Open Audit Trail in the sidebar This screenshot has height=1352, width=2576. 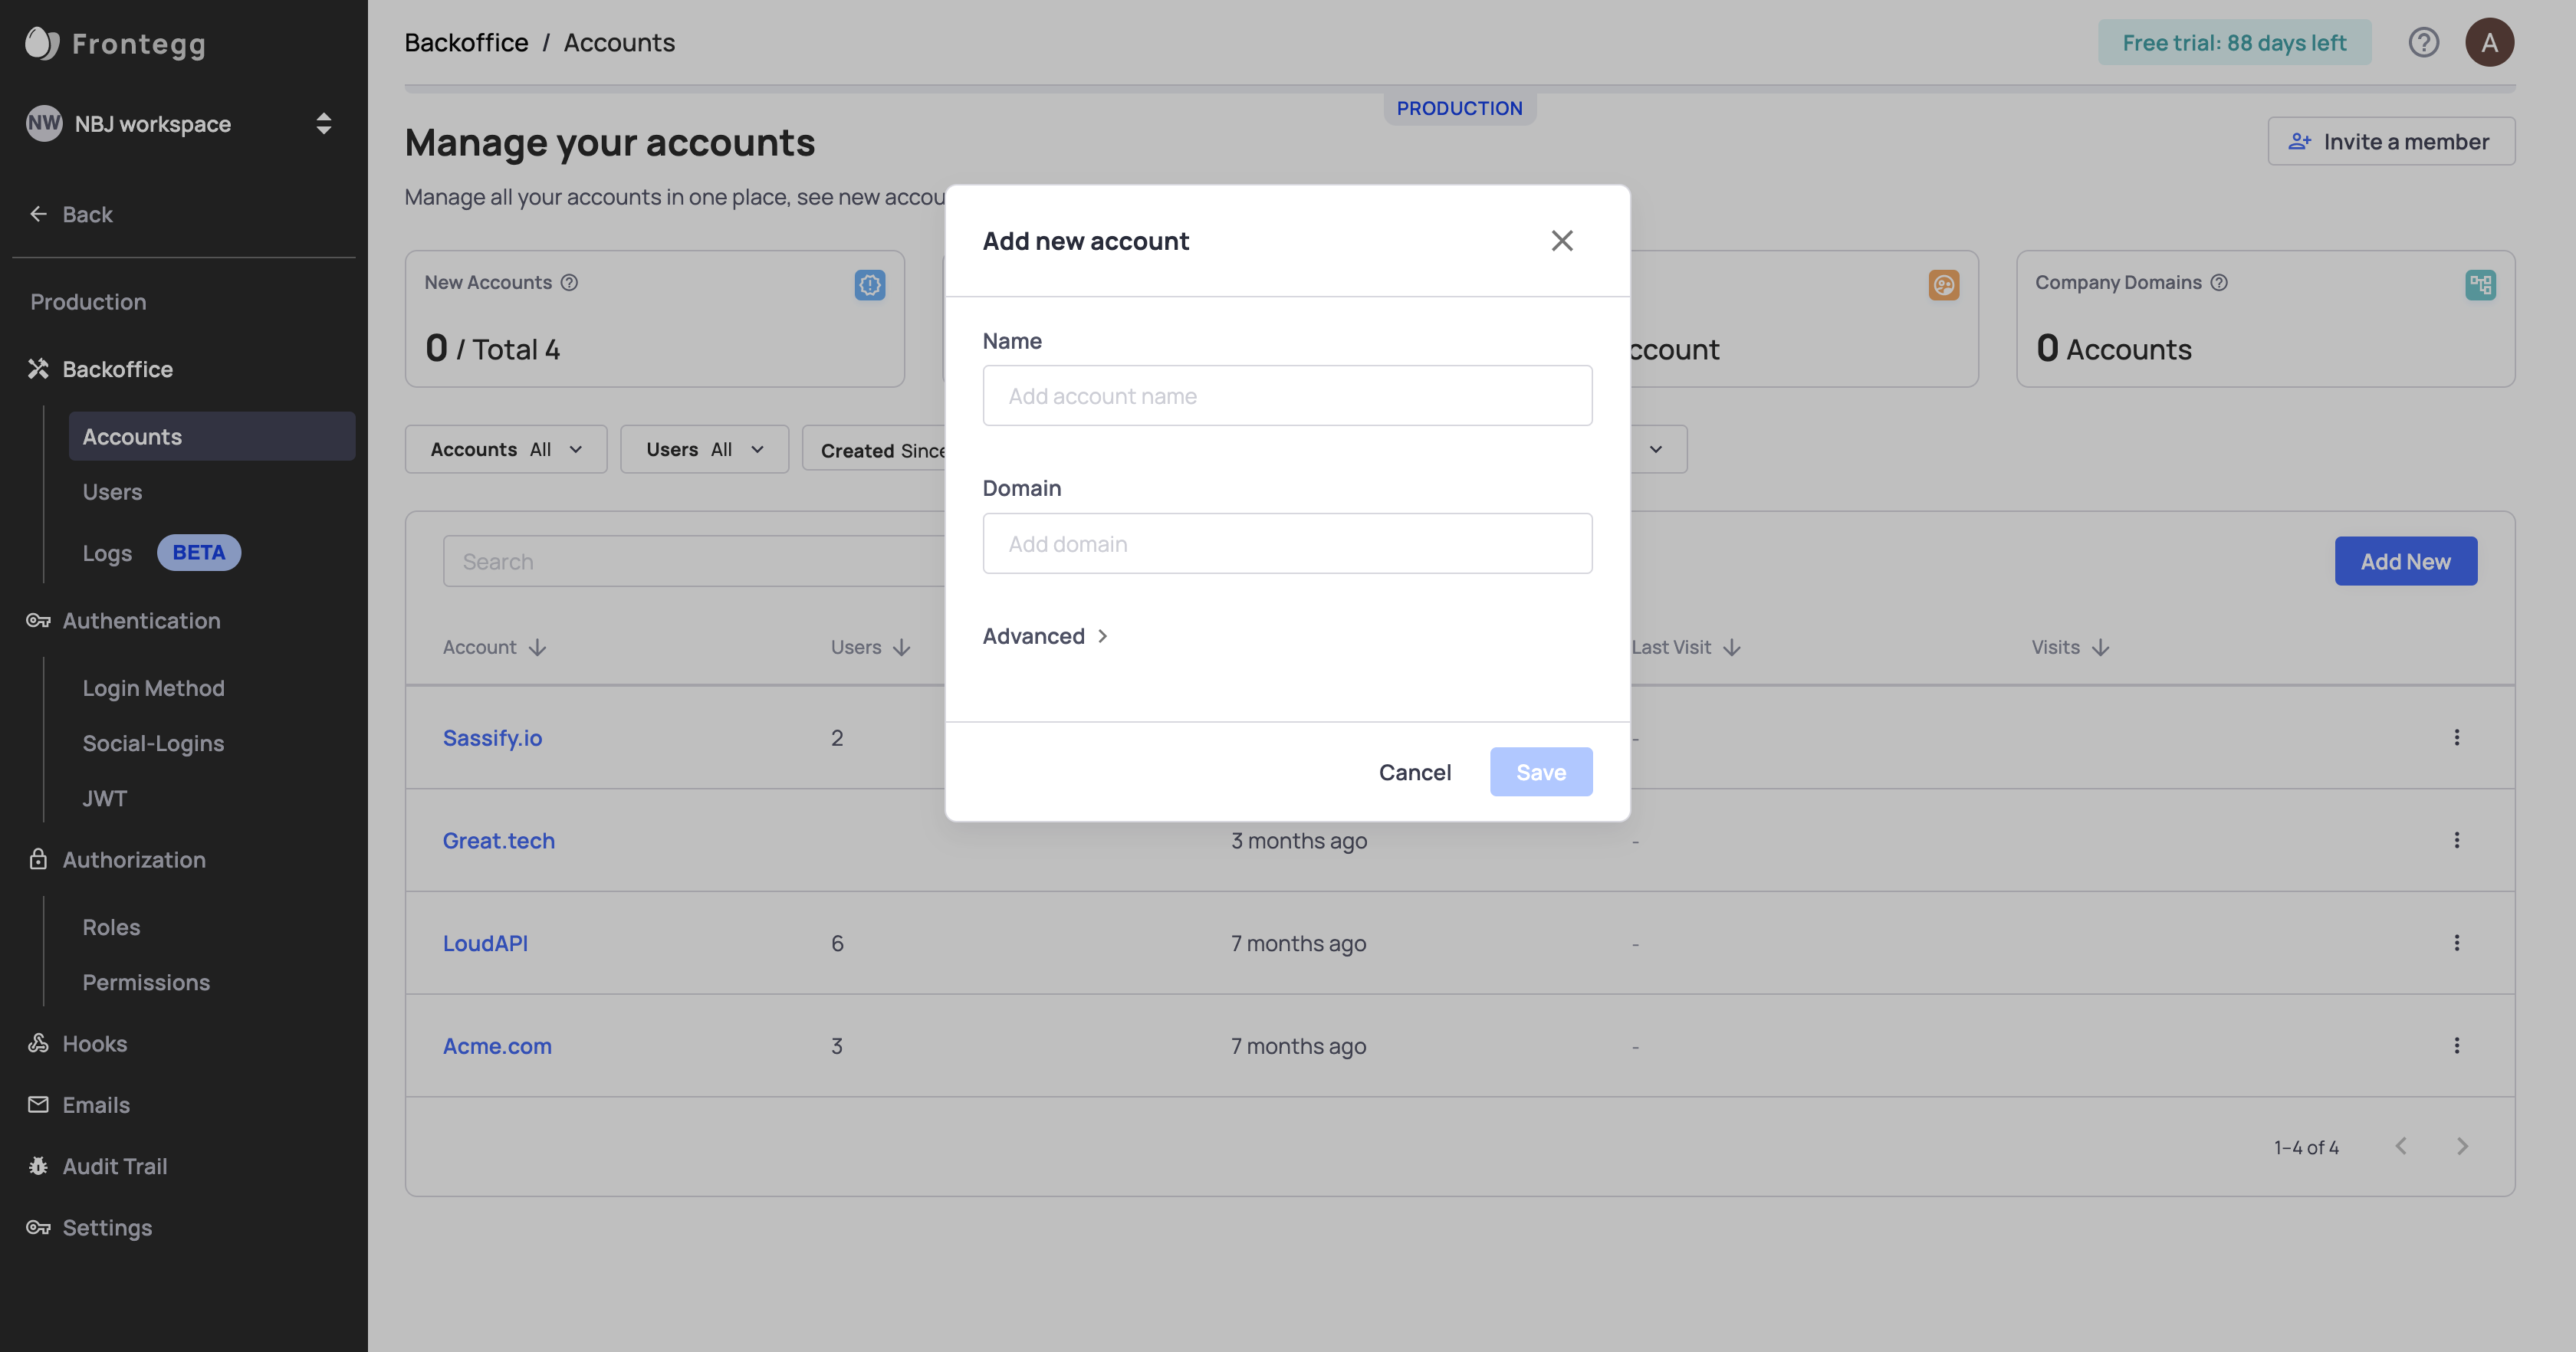pos(114,1166)
